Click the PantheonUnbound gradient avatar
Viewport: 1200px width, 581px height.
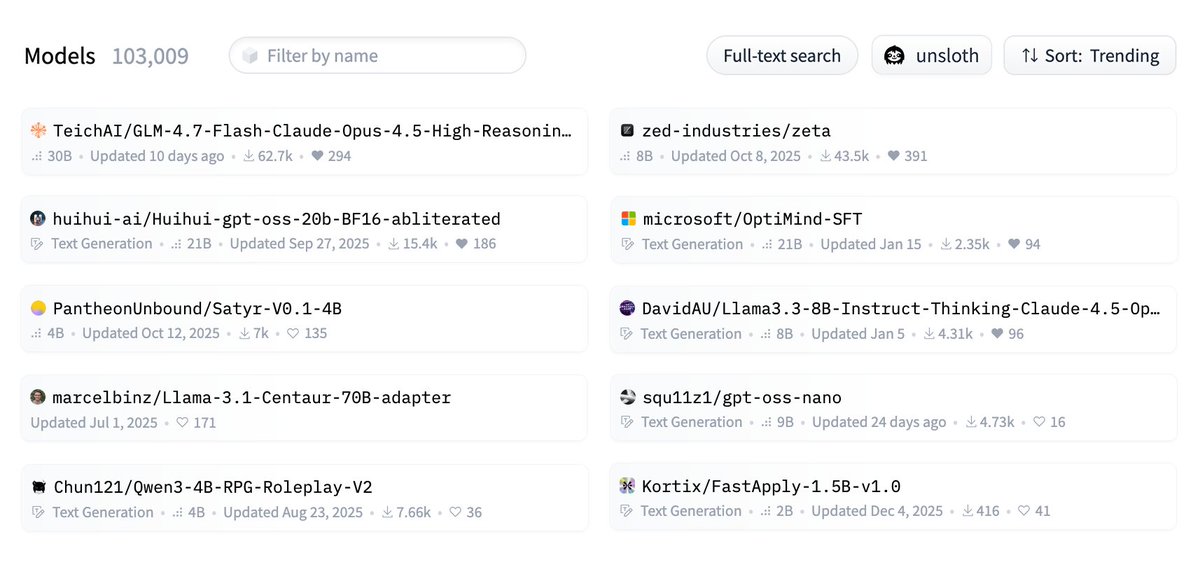pos(38,308)
